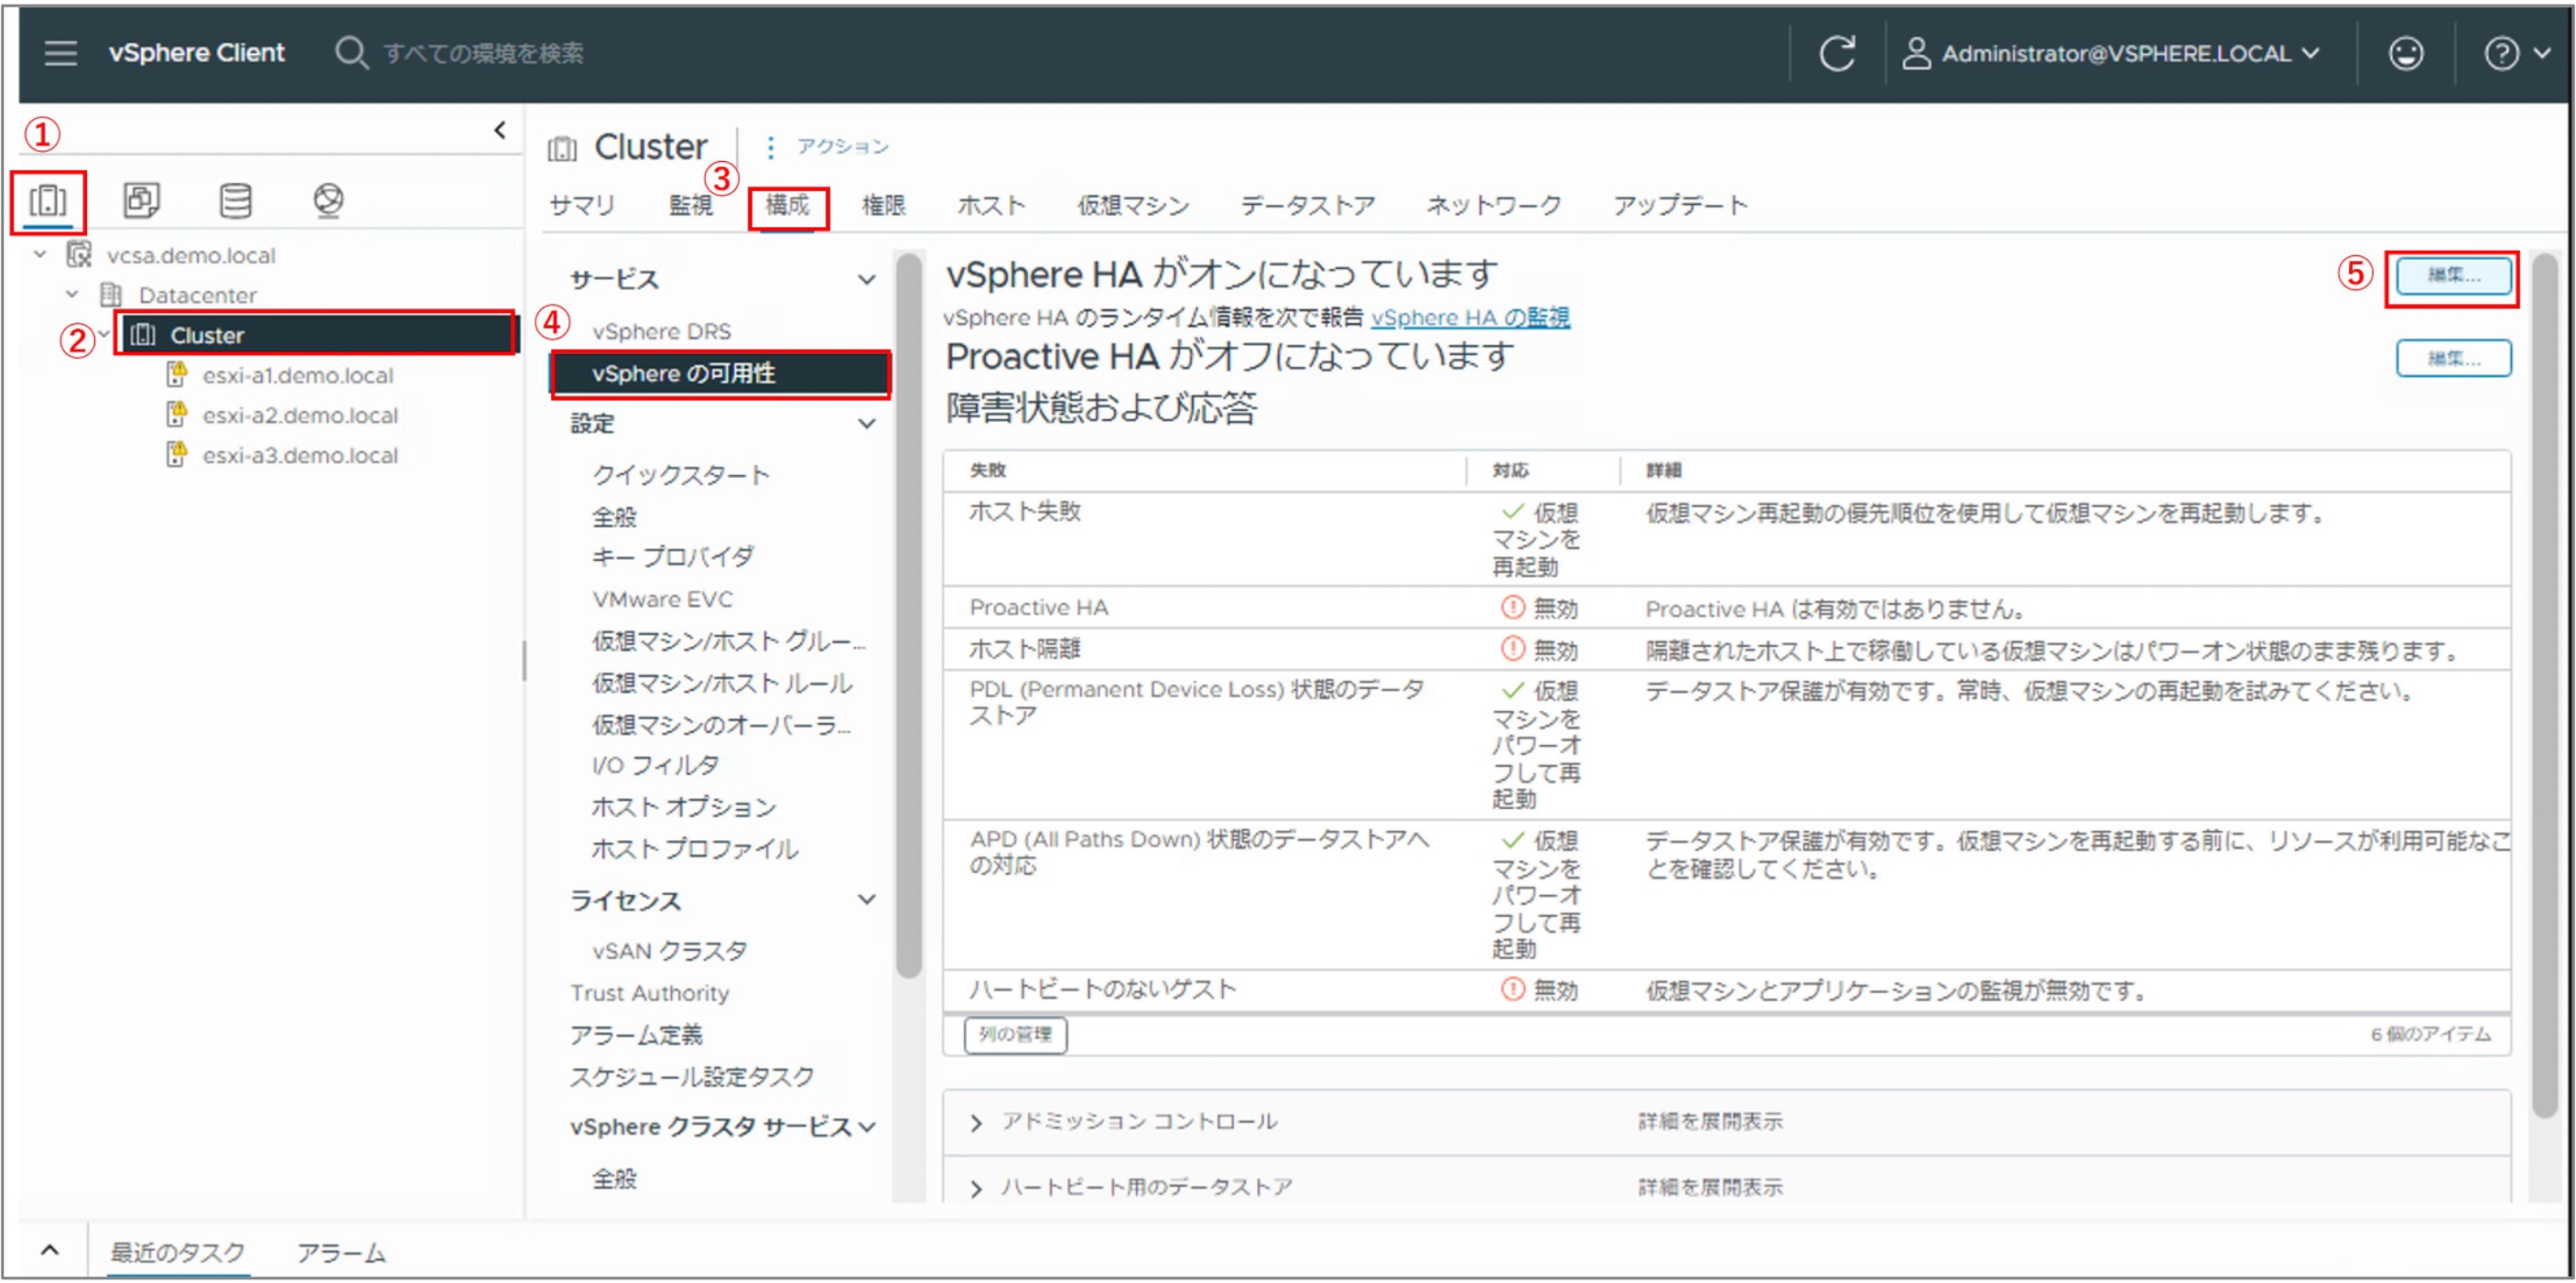Collapse the ライセンス section
This screenshot has width=2576, height=1283.
[867, 899]
